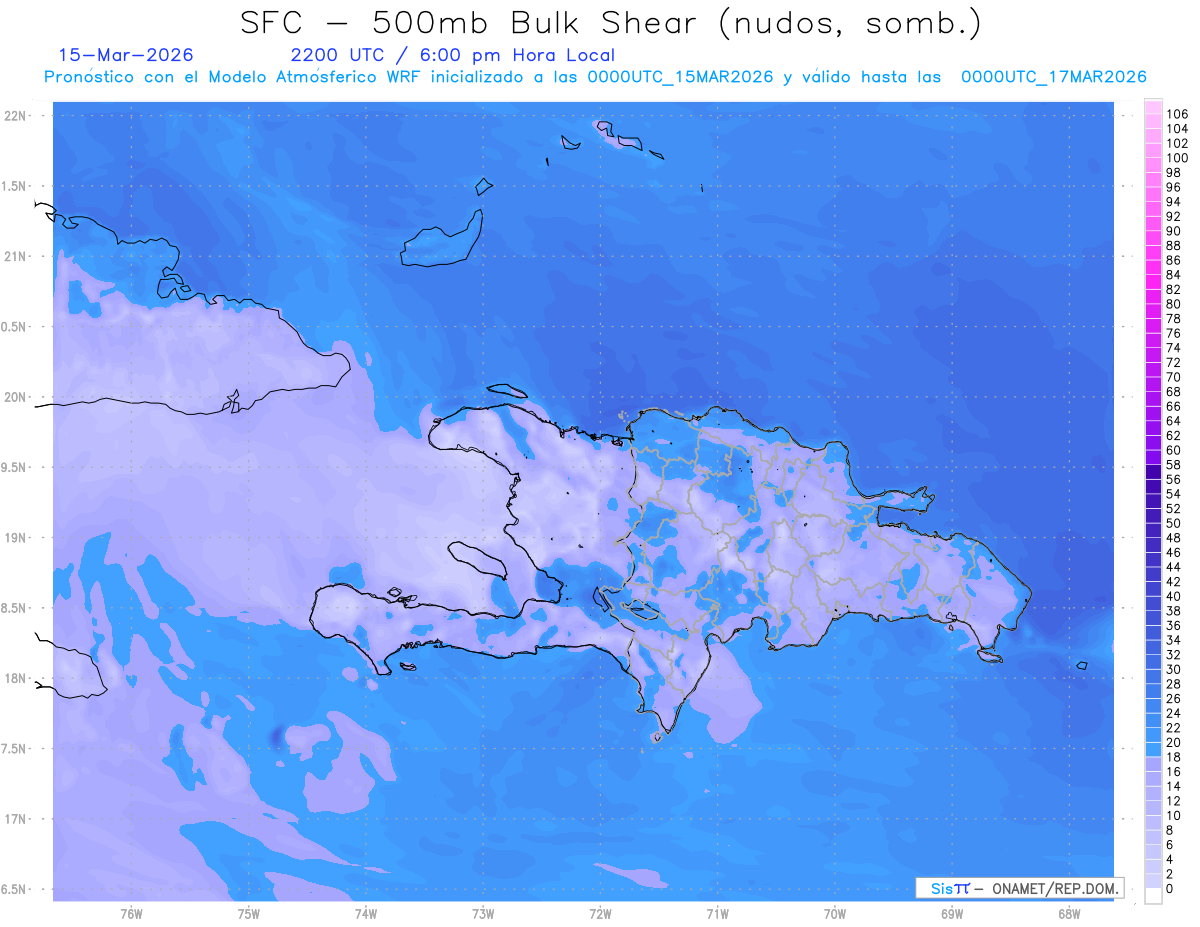Click the '8.5N' latitude label
The width and height of the screenshot is (1200, 927).
coord(15,608)
